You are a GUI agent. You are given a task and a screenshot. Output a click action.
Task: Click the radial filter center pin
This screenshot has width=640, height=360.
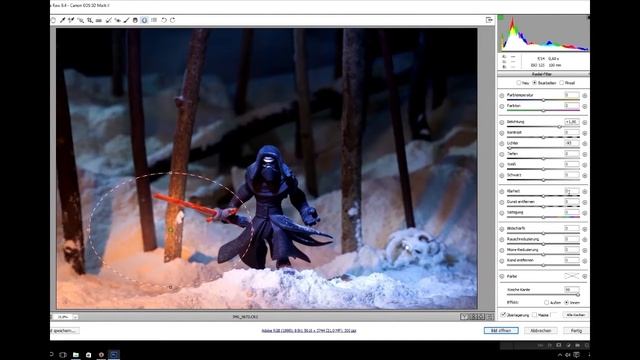coord(171,230)
